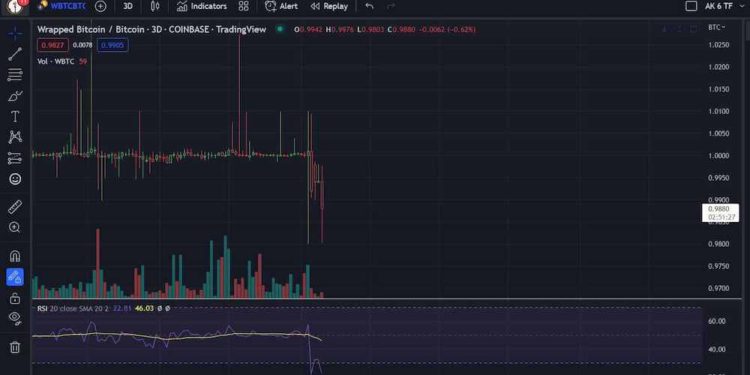
Task: Select the ruler measure tool
Action: tap(15, 207)
